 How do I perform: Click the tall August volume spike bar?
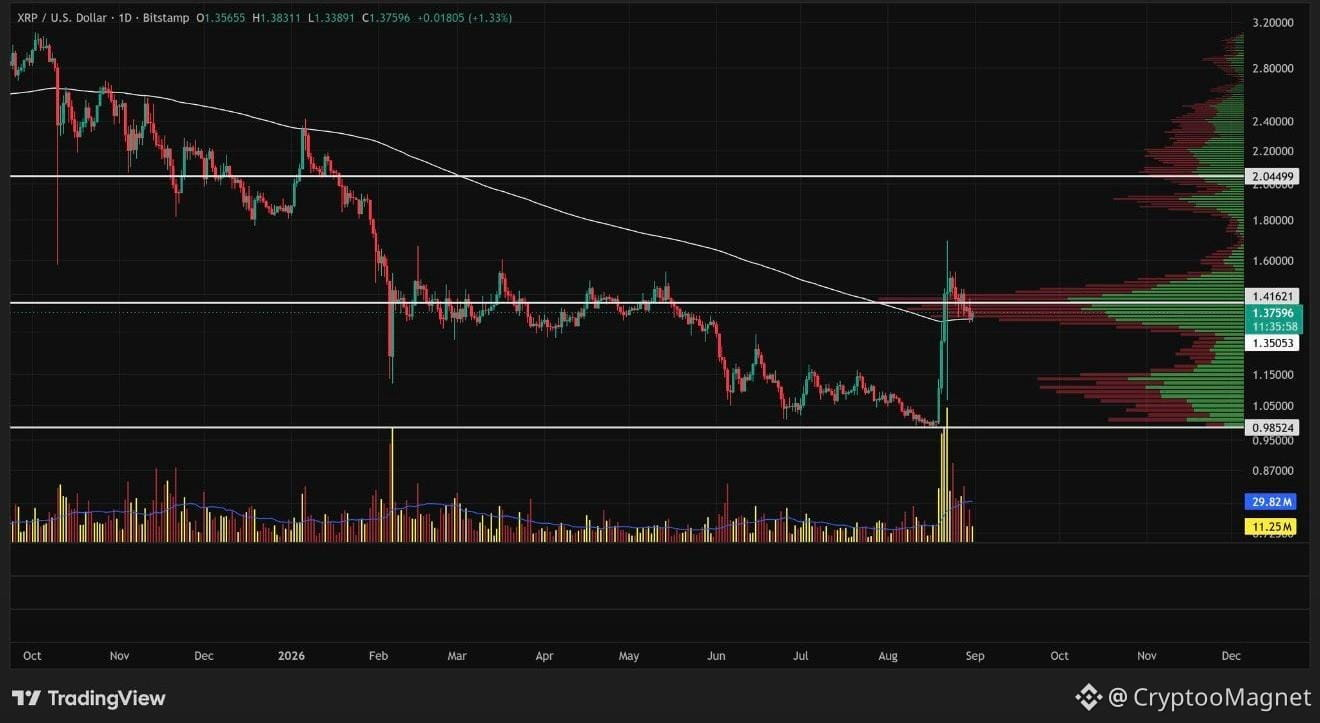pyautogui.click(x=946, y=475)
